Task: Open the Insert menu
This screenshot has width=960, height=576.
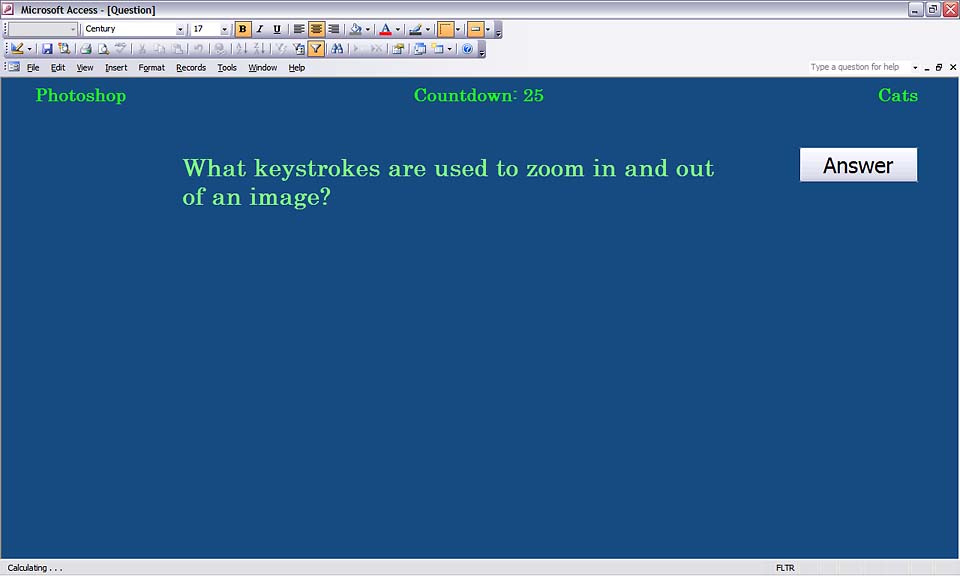Action: click(x=116, y=67)
